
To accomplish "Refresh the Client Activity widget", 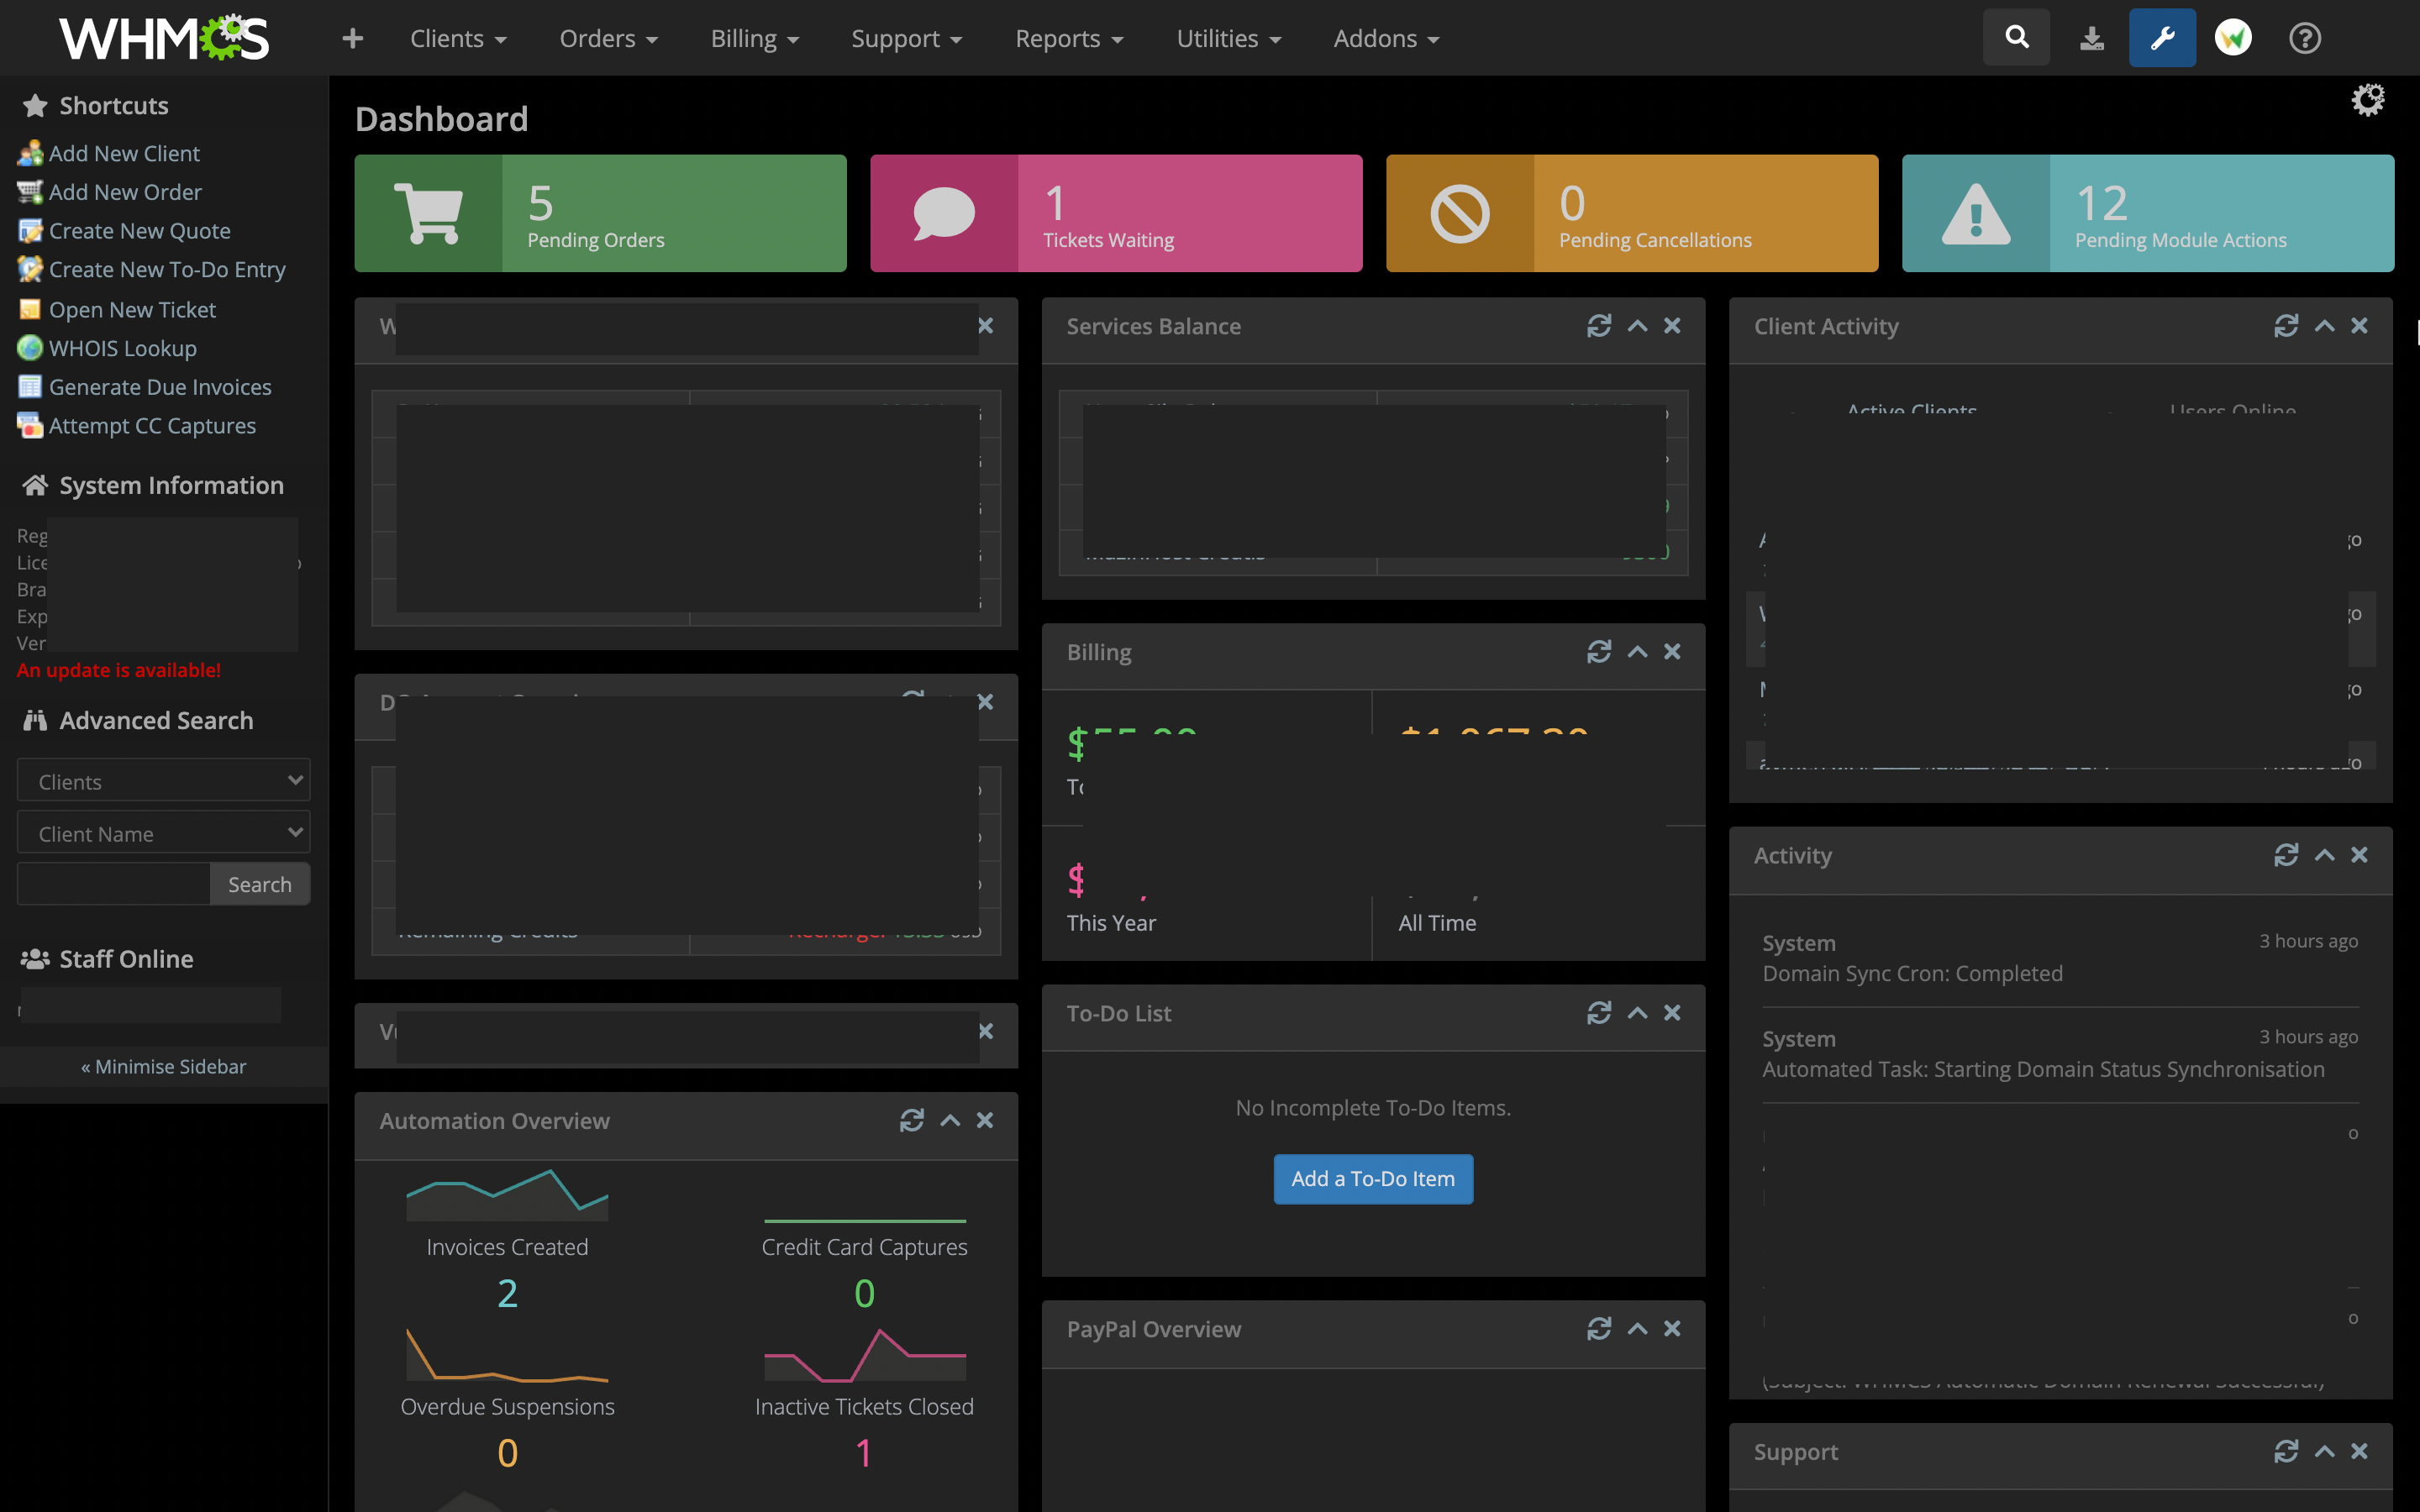I will tap(2285, 326).
